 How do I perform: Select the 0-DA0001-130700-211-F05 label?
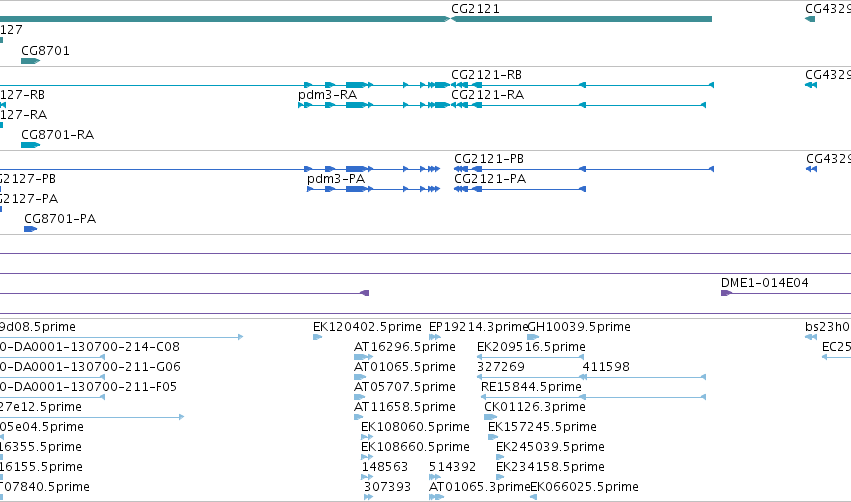click(88, 387)
